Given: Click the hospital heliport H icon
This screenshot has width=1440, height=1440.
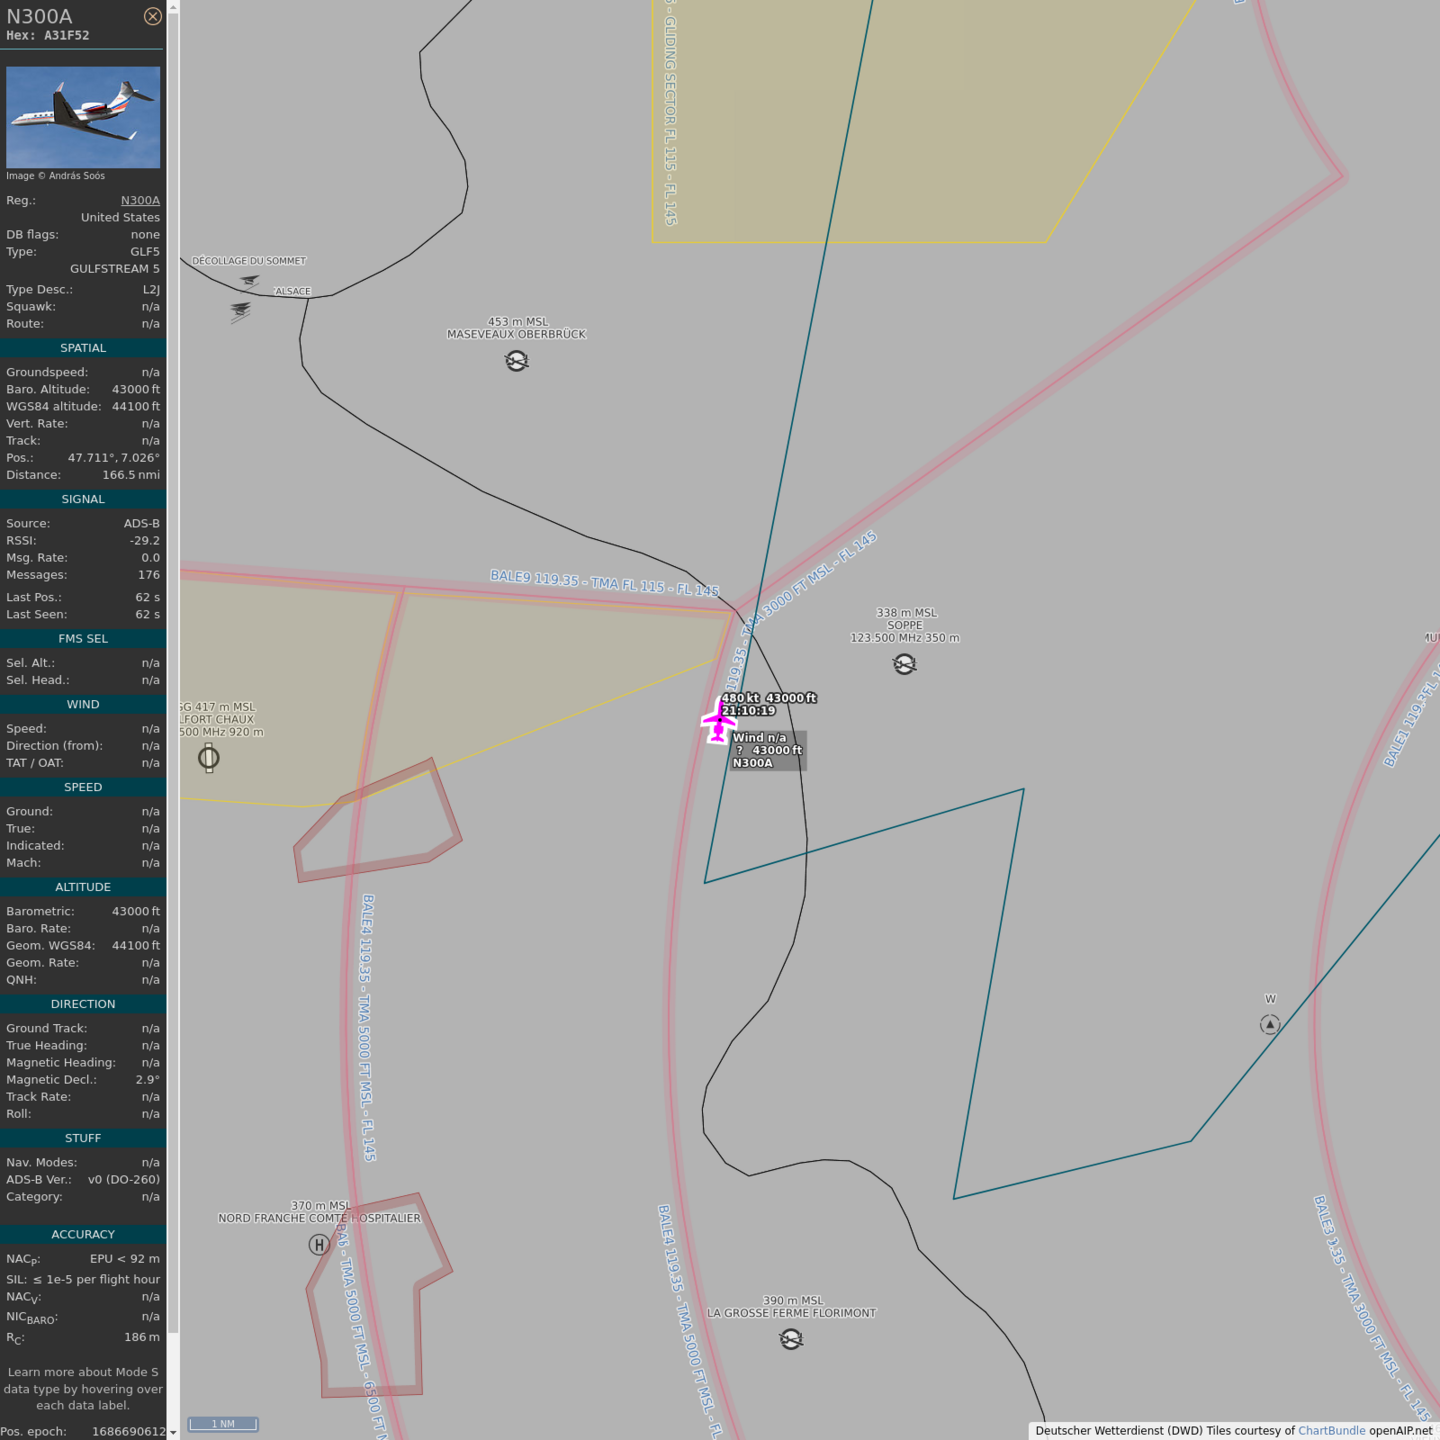Looking at the screenshot, I should 319,1245.
